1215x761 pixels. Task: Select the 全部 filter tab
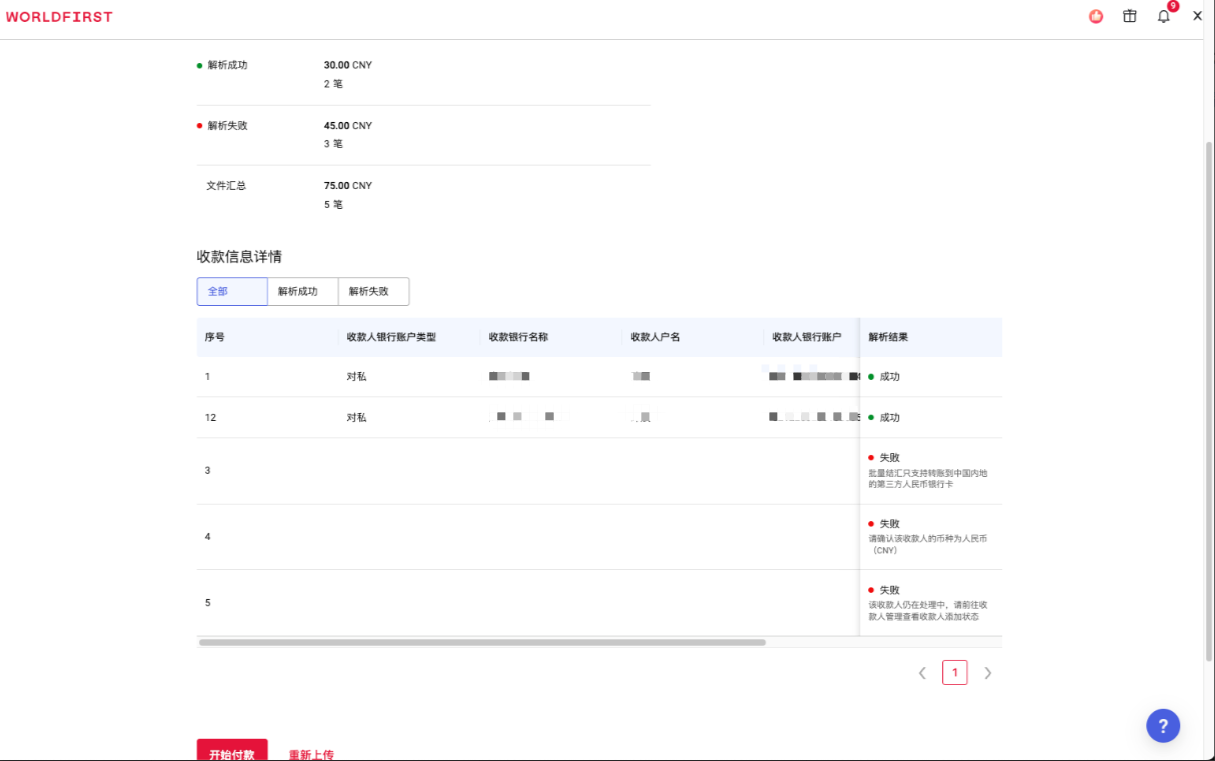pos(231,291)
